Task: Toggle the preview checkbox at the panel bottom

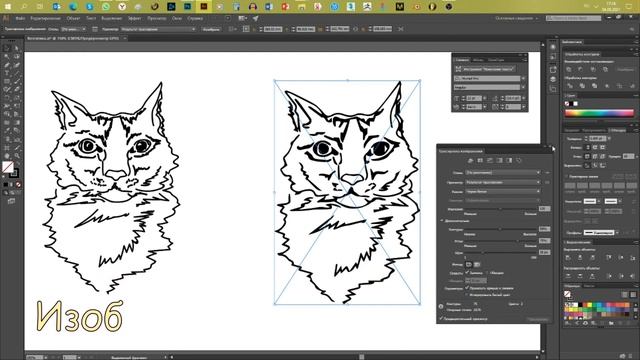Action: 441,318
